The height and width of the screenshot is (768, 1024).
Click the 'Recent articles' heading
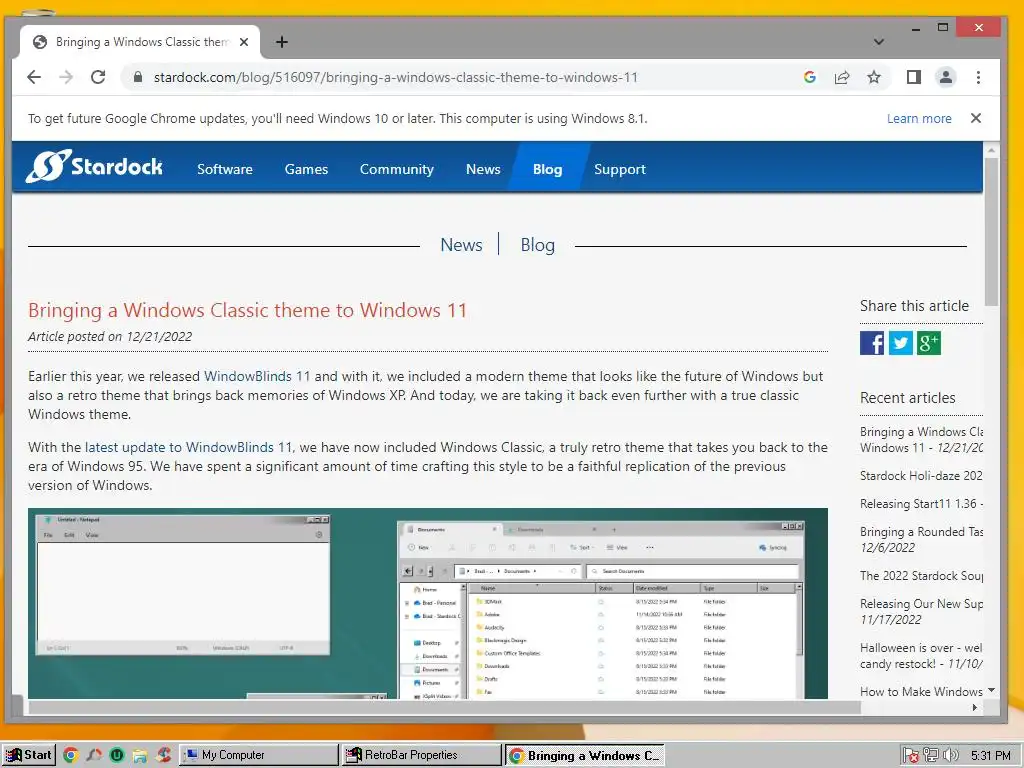click(908, 398)
